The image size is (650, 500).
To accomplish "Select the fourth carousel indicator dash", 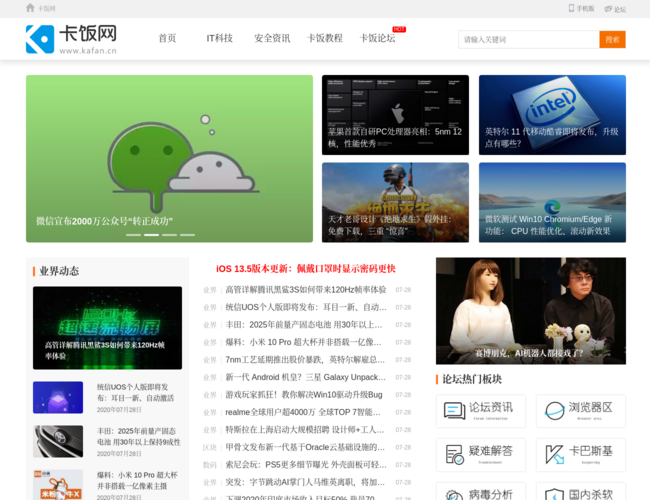I will click(187, 235).
